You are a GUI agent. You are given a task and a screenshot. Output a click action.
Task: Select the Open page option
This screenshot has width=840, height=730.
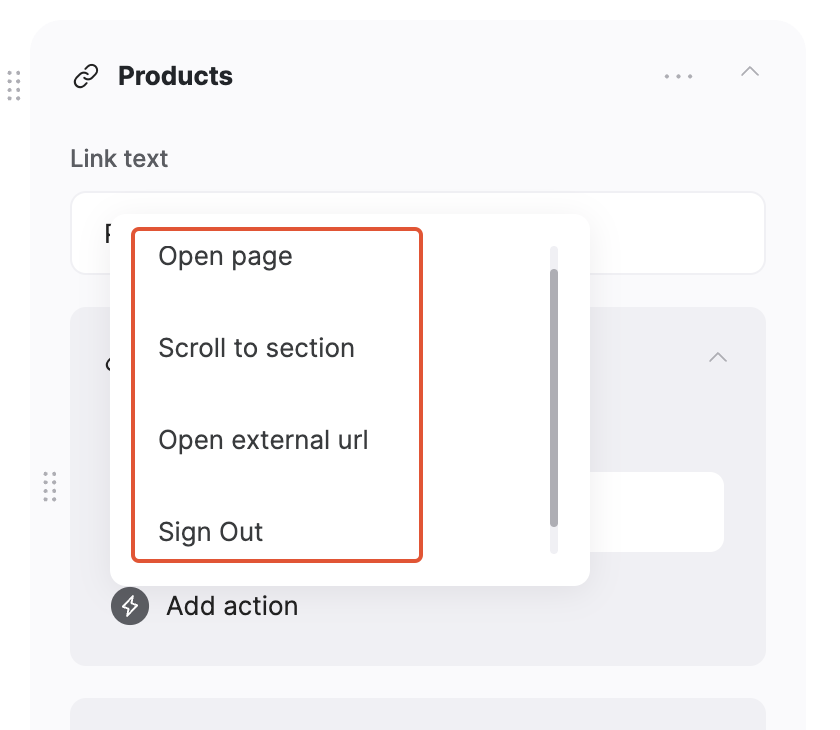click(x=225, y=256)
